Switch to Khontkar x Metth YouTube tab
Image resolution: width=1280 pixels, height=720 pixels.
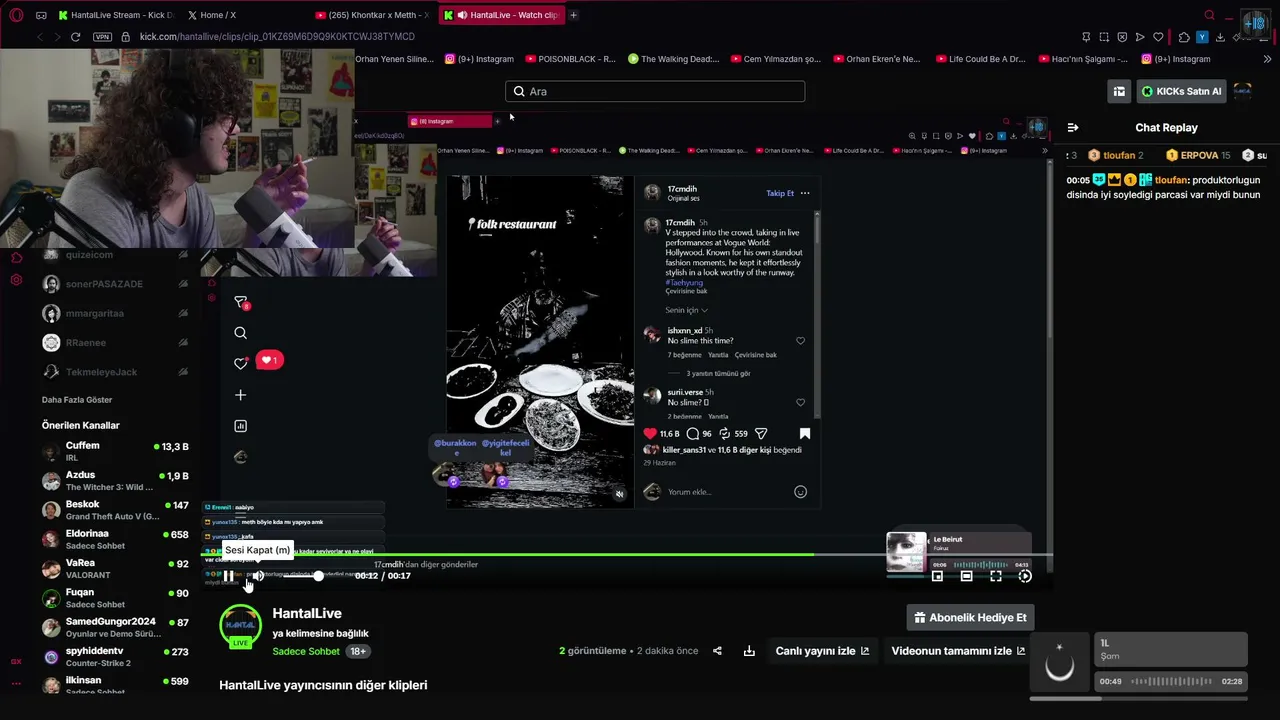[371, 15]
